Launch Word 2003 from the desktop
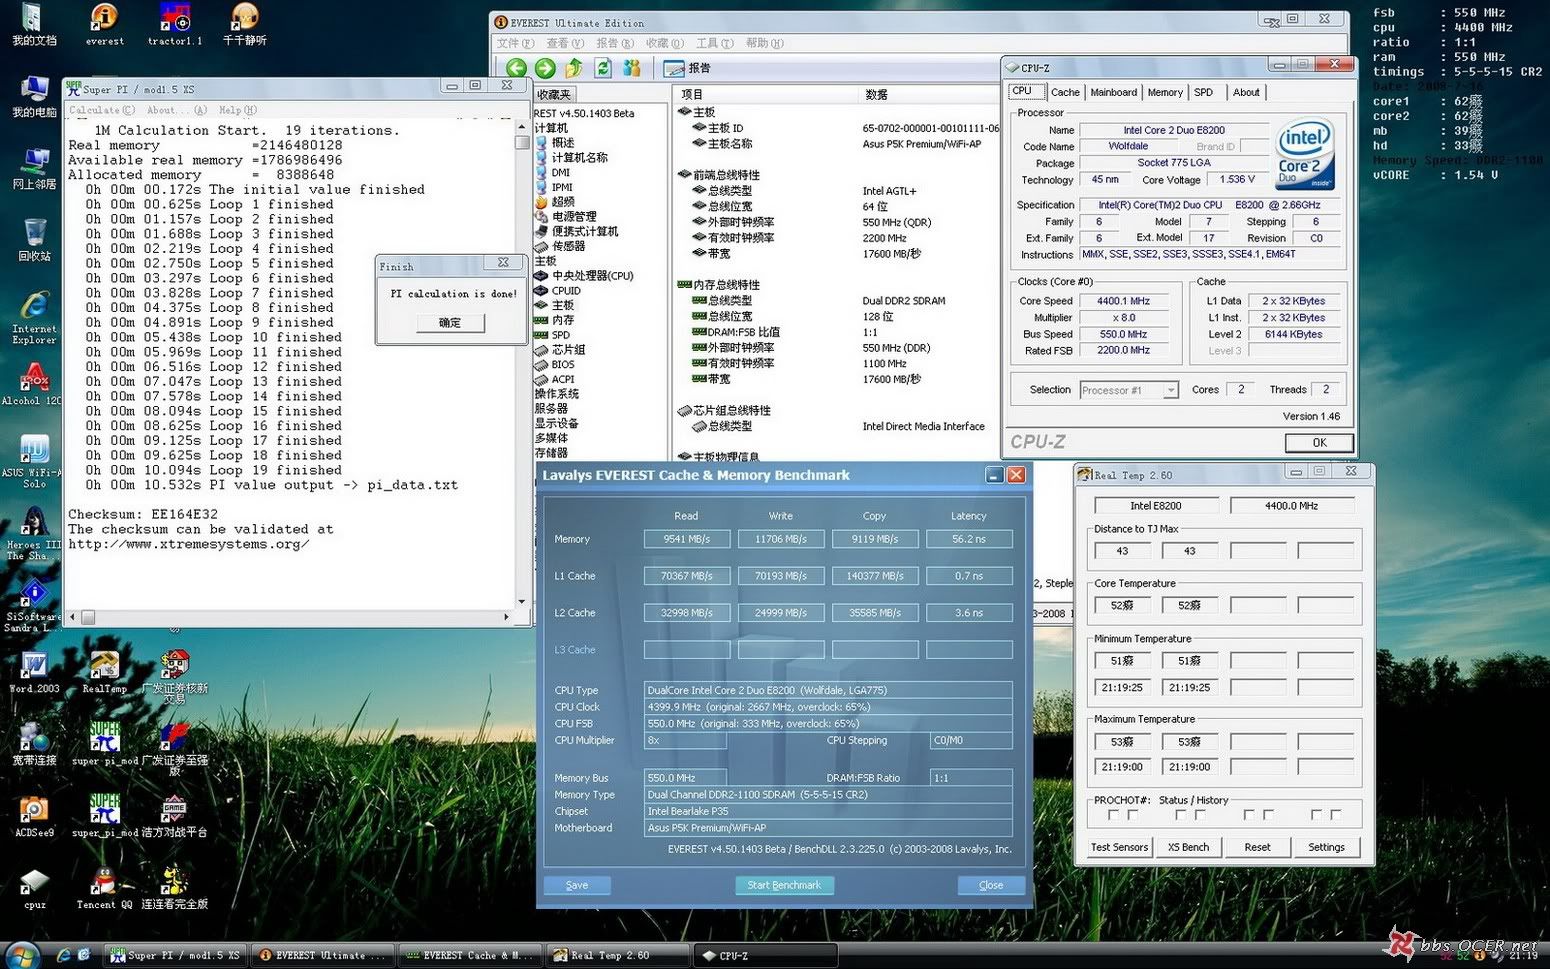 [34, 673]
